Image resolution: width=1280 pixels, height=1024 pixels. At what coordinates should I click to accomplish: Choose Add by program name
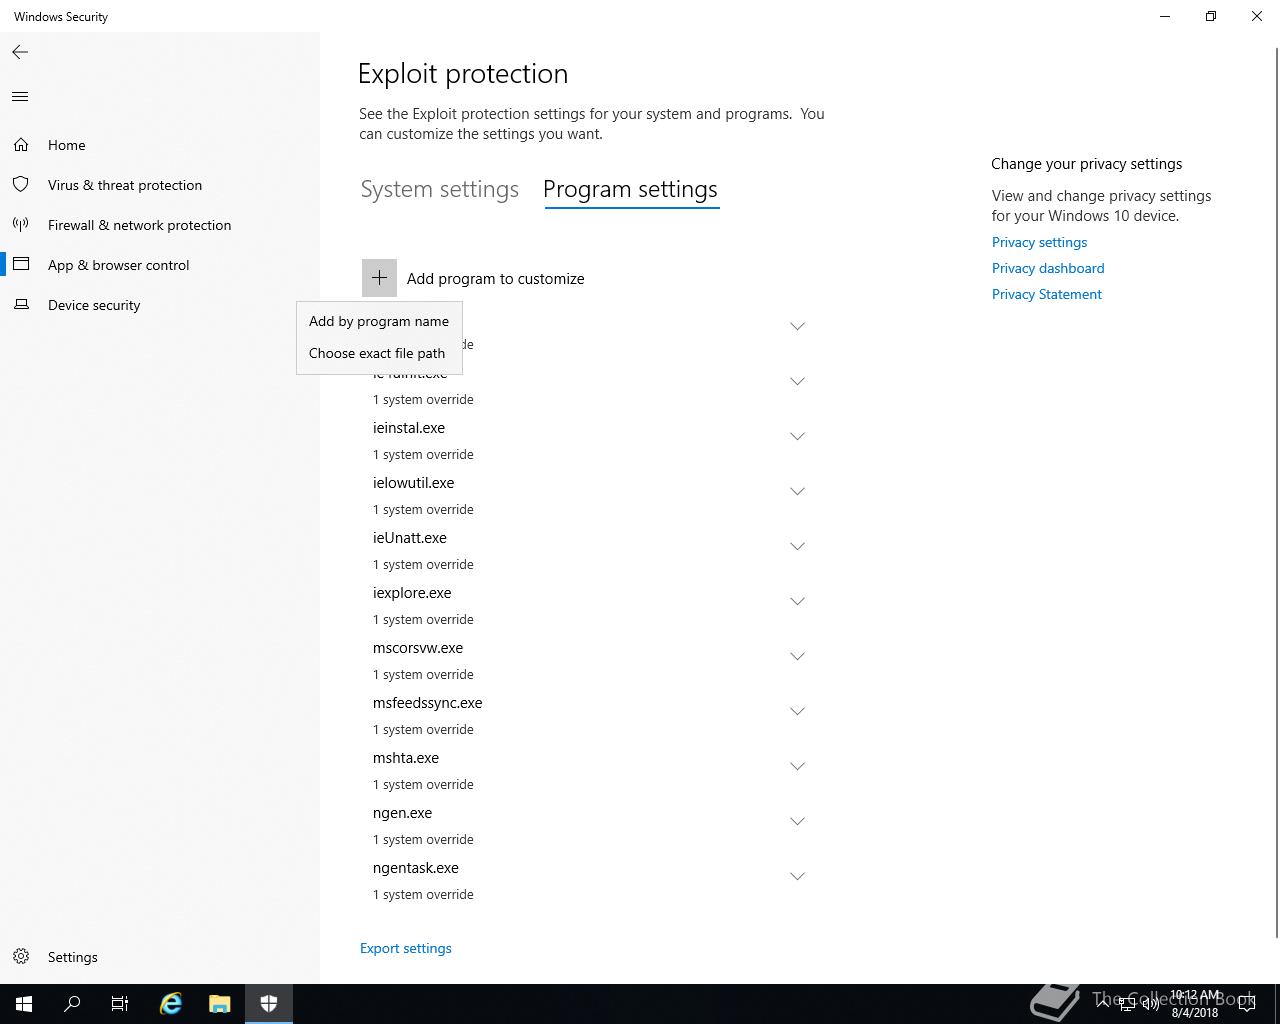pyautogui.click(x=379, y=321)
